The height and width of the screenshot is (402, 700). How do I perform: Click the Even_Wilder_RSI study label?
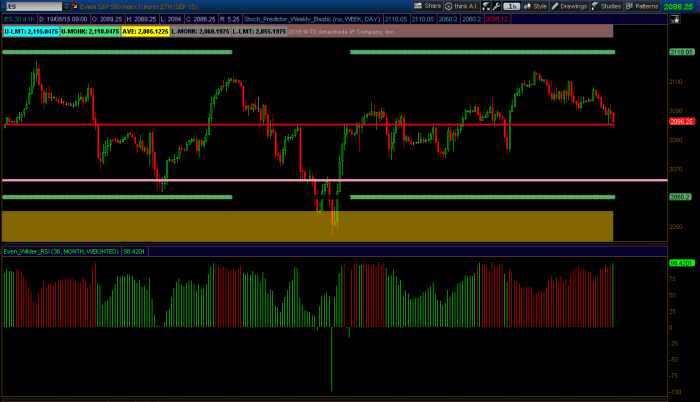coord(60,250)
